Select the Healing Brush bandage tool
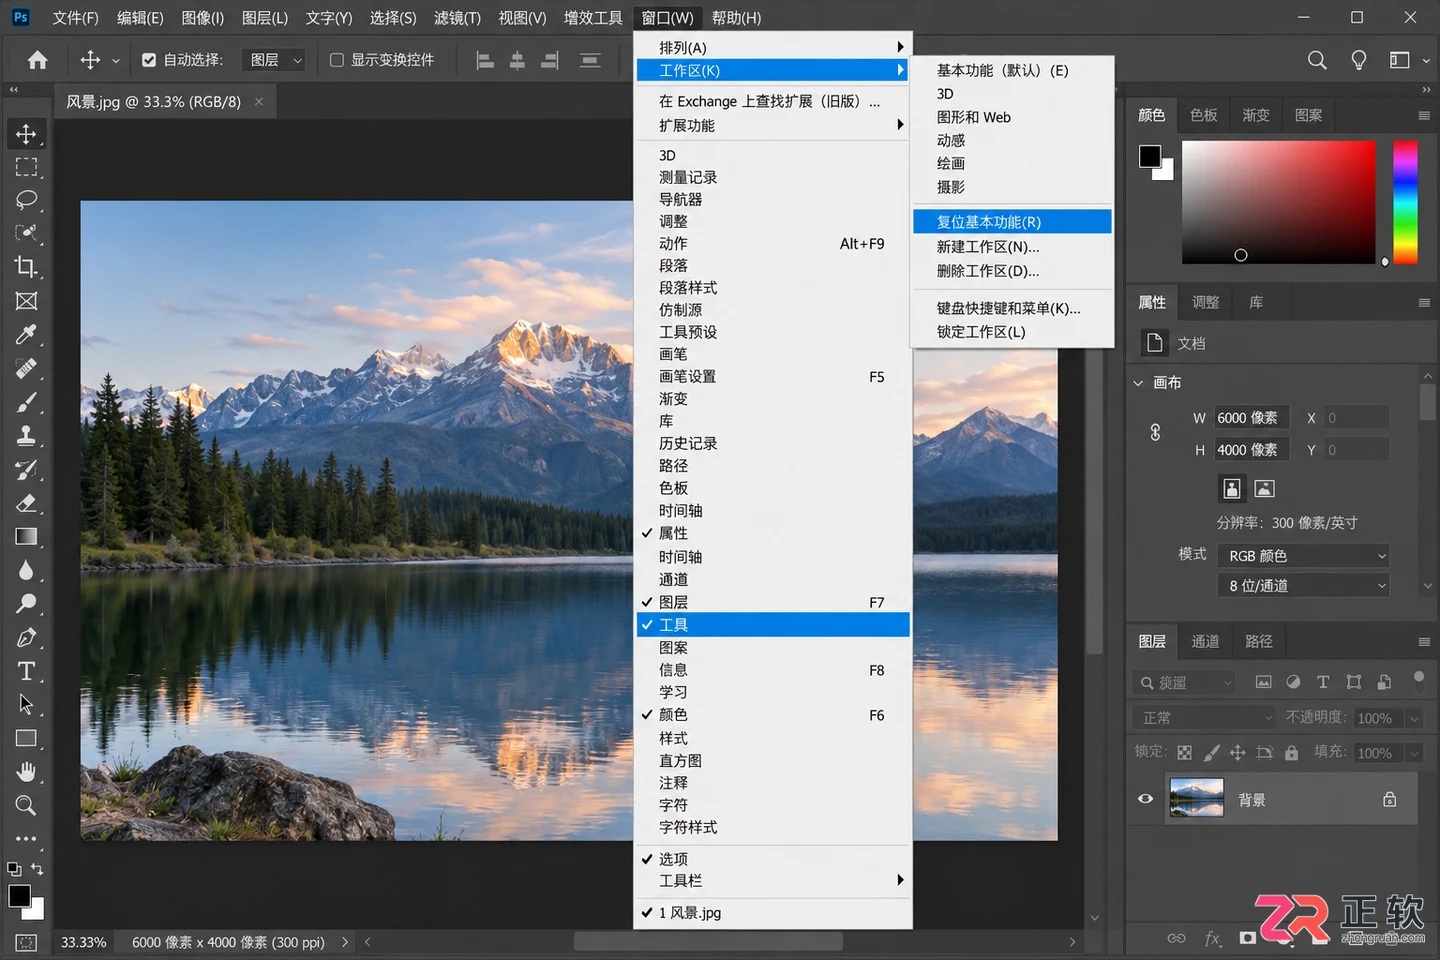This screenshot has width=1440, height=960. (26, 368)
